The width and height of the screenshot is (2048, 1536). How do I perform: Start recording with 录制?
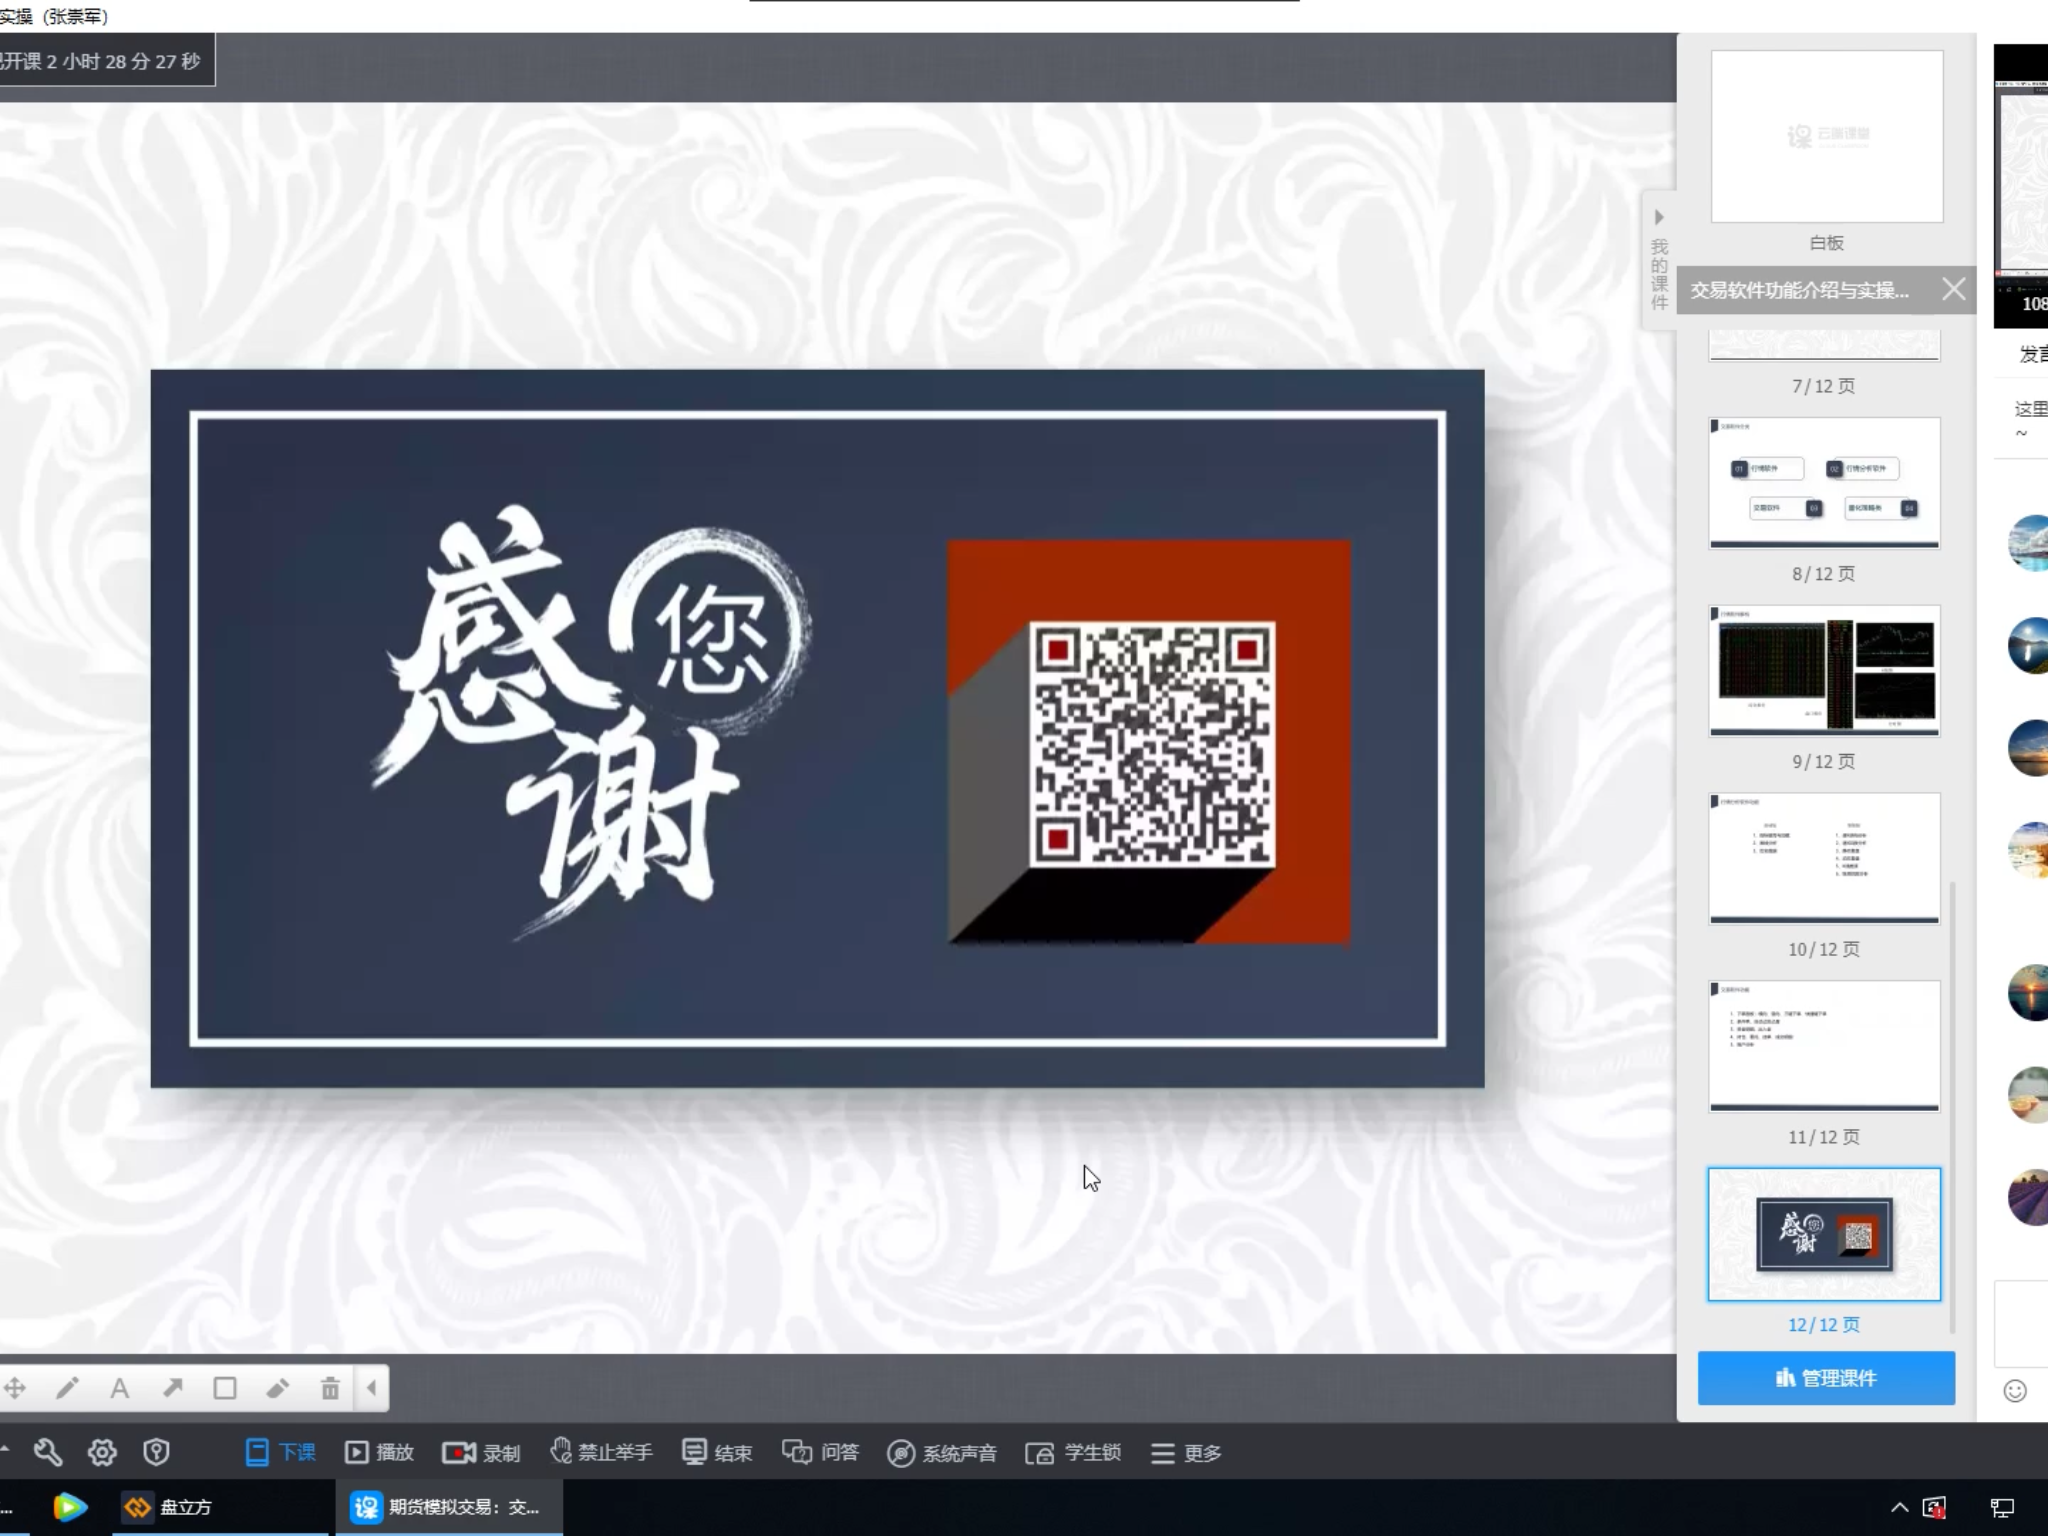[481, 1452]
